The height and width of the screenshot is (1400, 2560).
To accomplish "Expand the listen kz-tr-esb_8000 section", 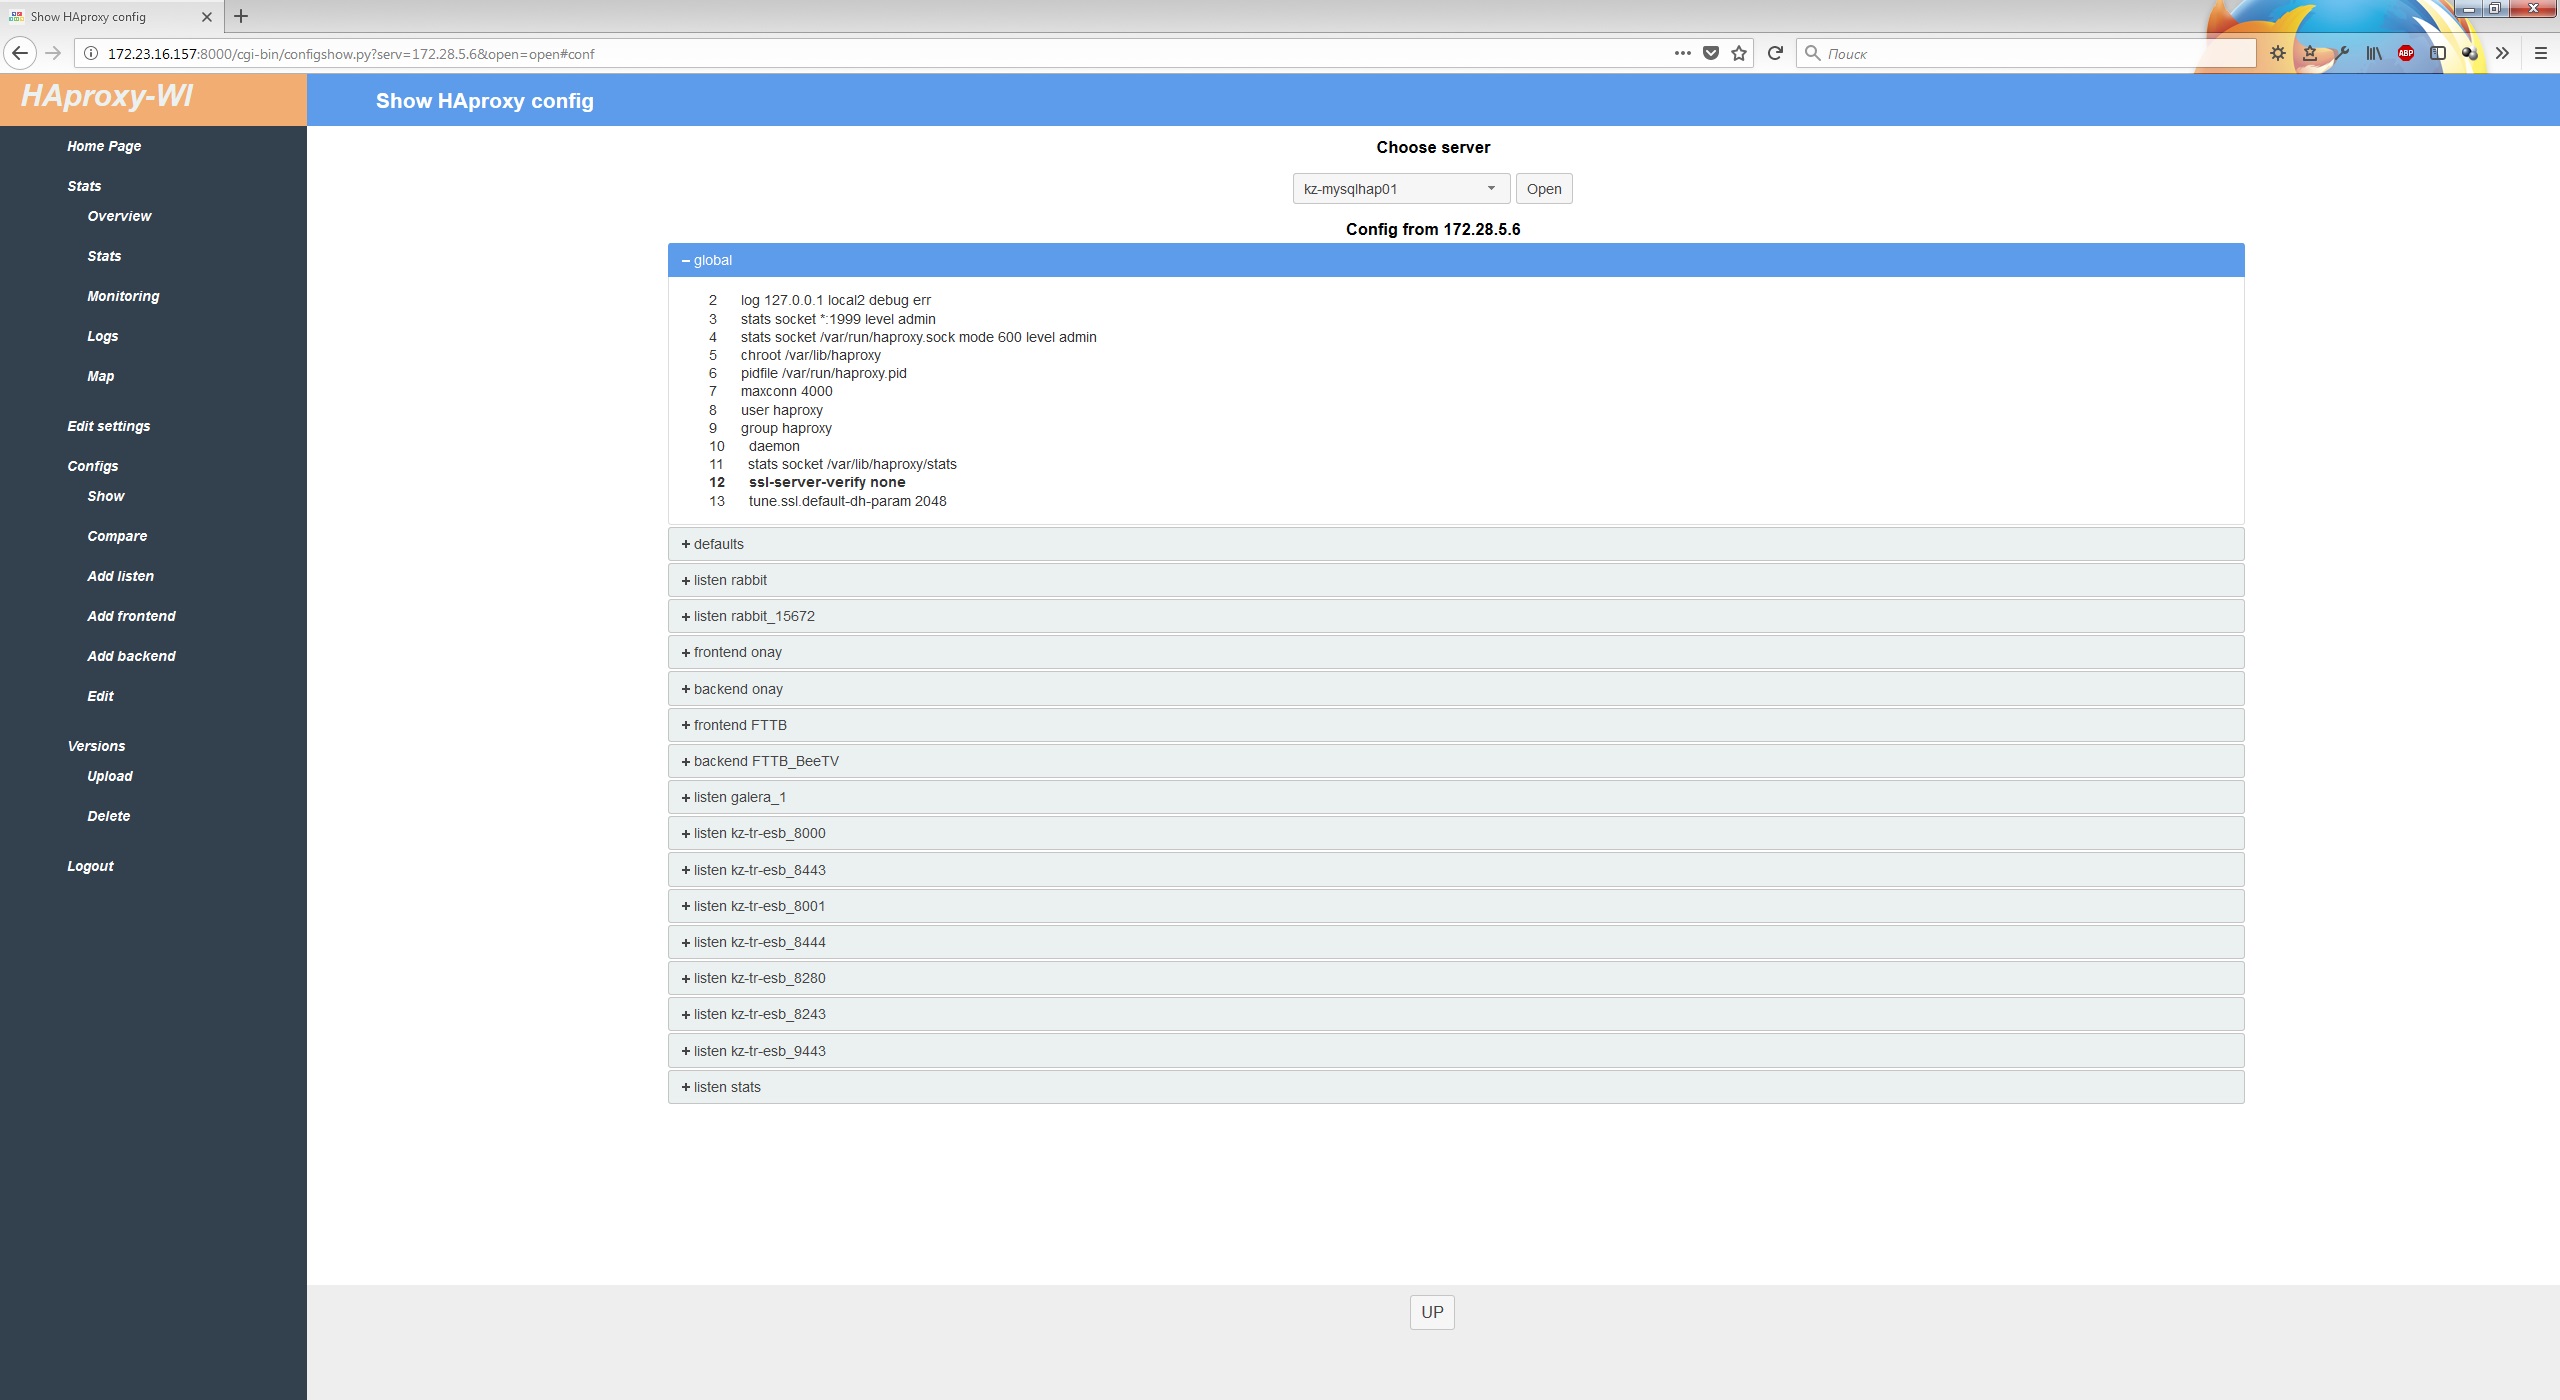I will pyautogui.click(x=1456, y=833).
